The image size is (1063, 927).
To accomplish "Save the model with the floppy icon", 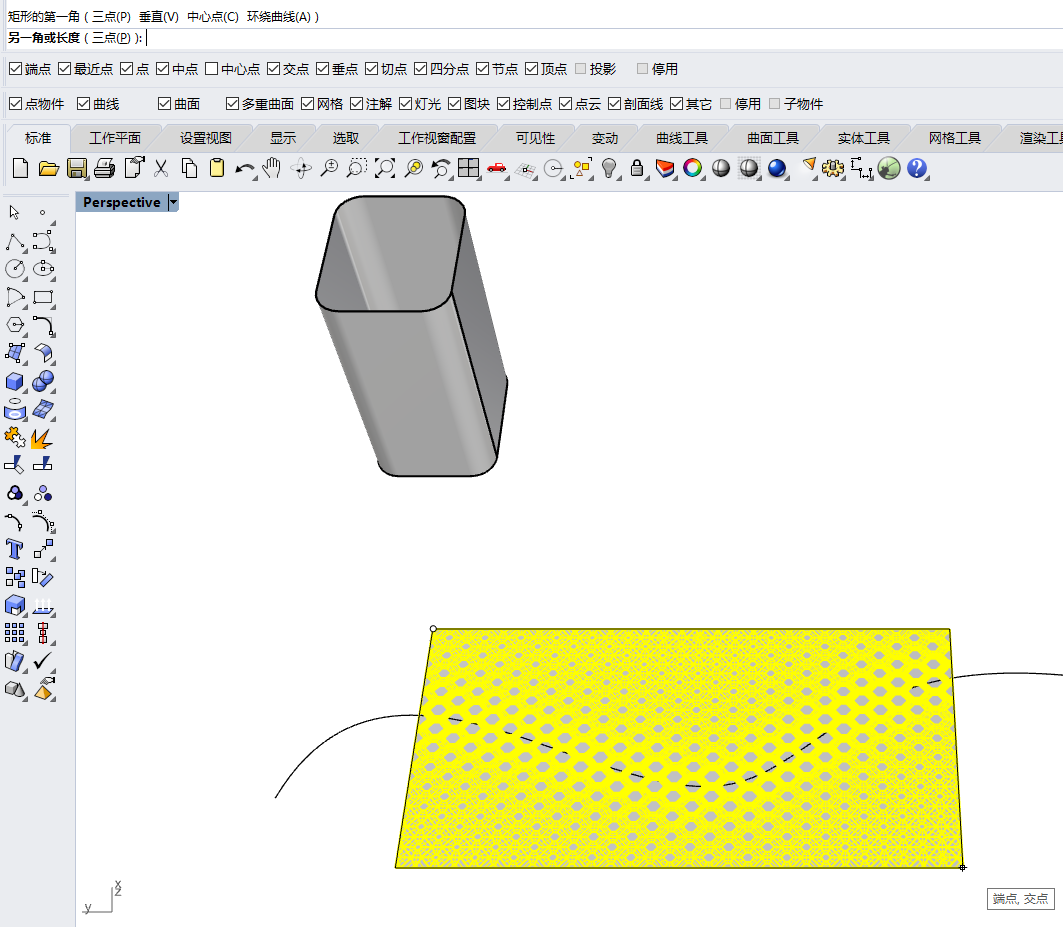I will [x=77, y=168].
